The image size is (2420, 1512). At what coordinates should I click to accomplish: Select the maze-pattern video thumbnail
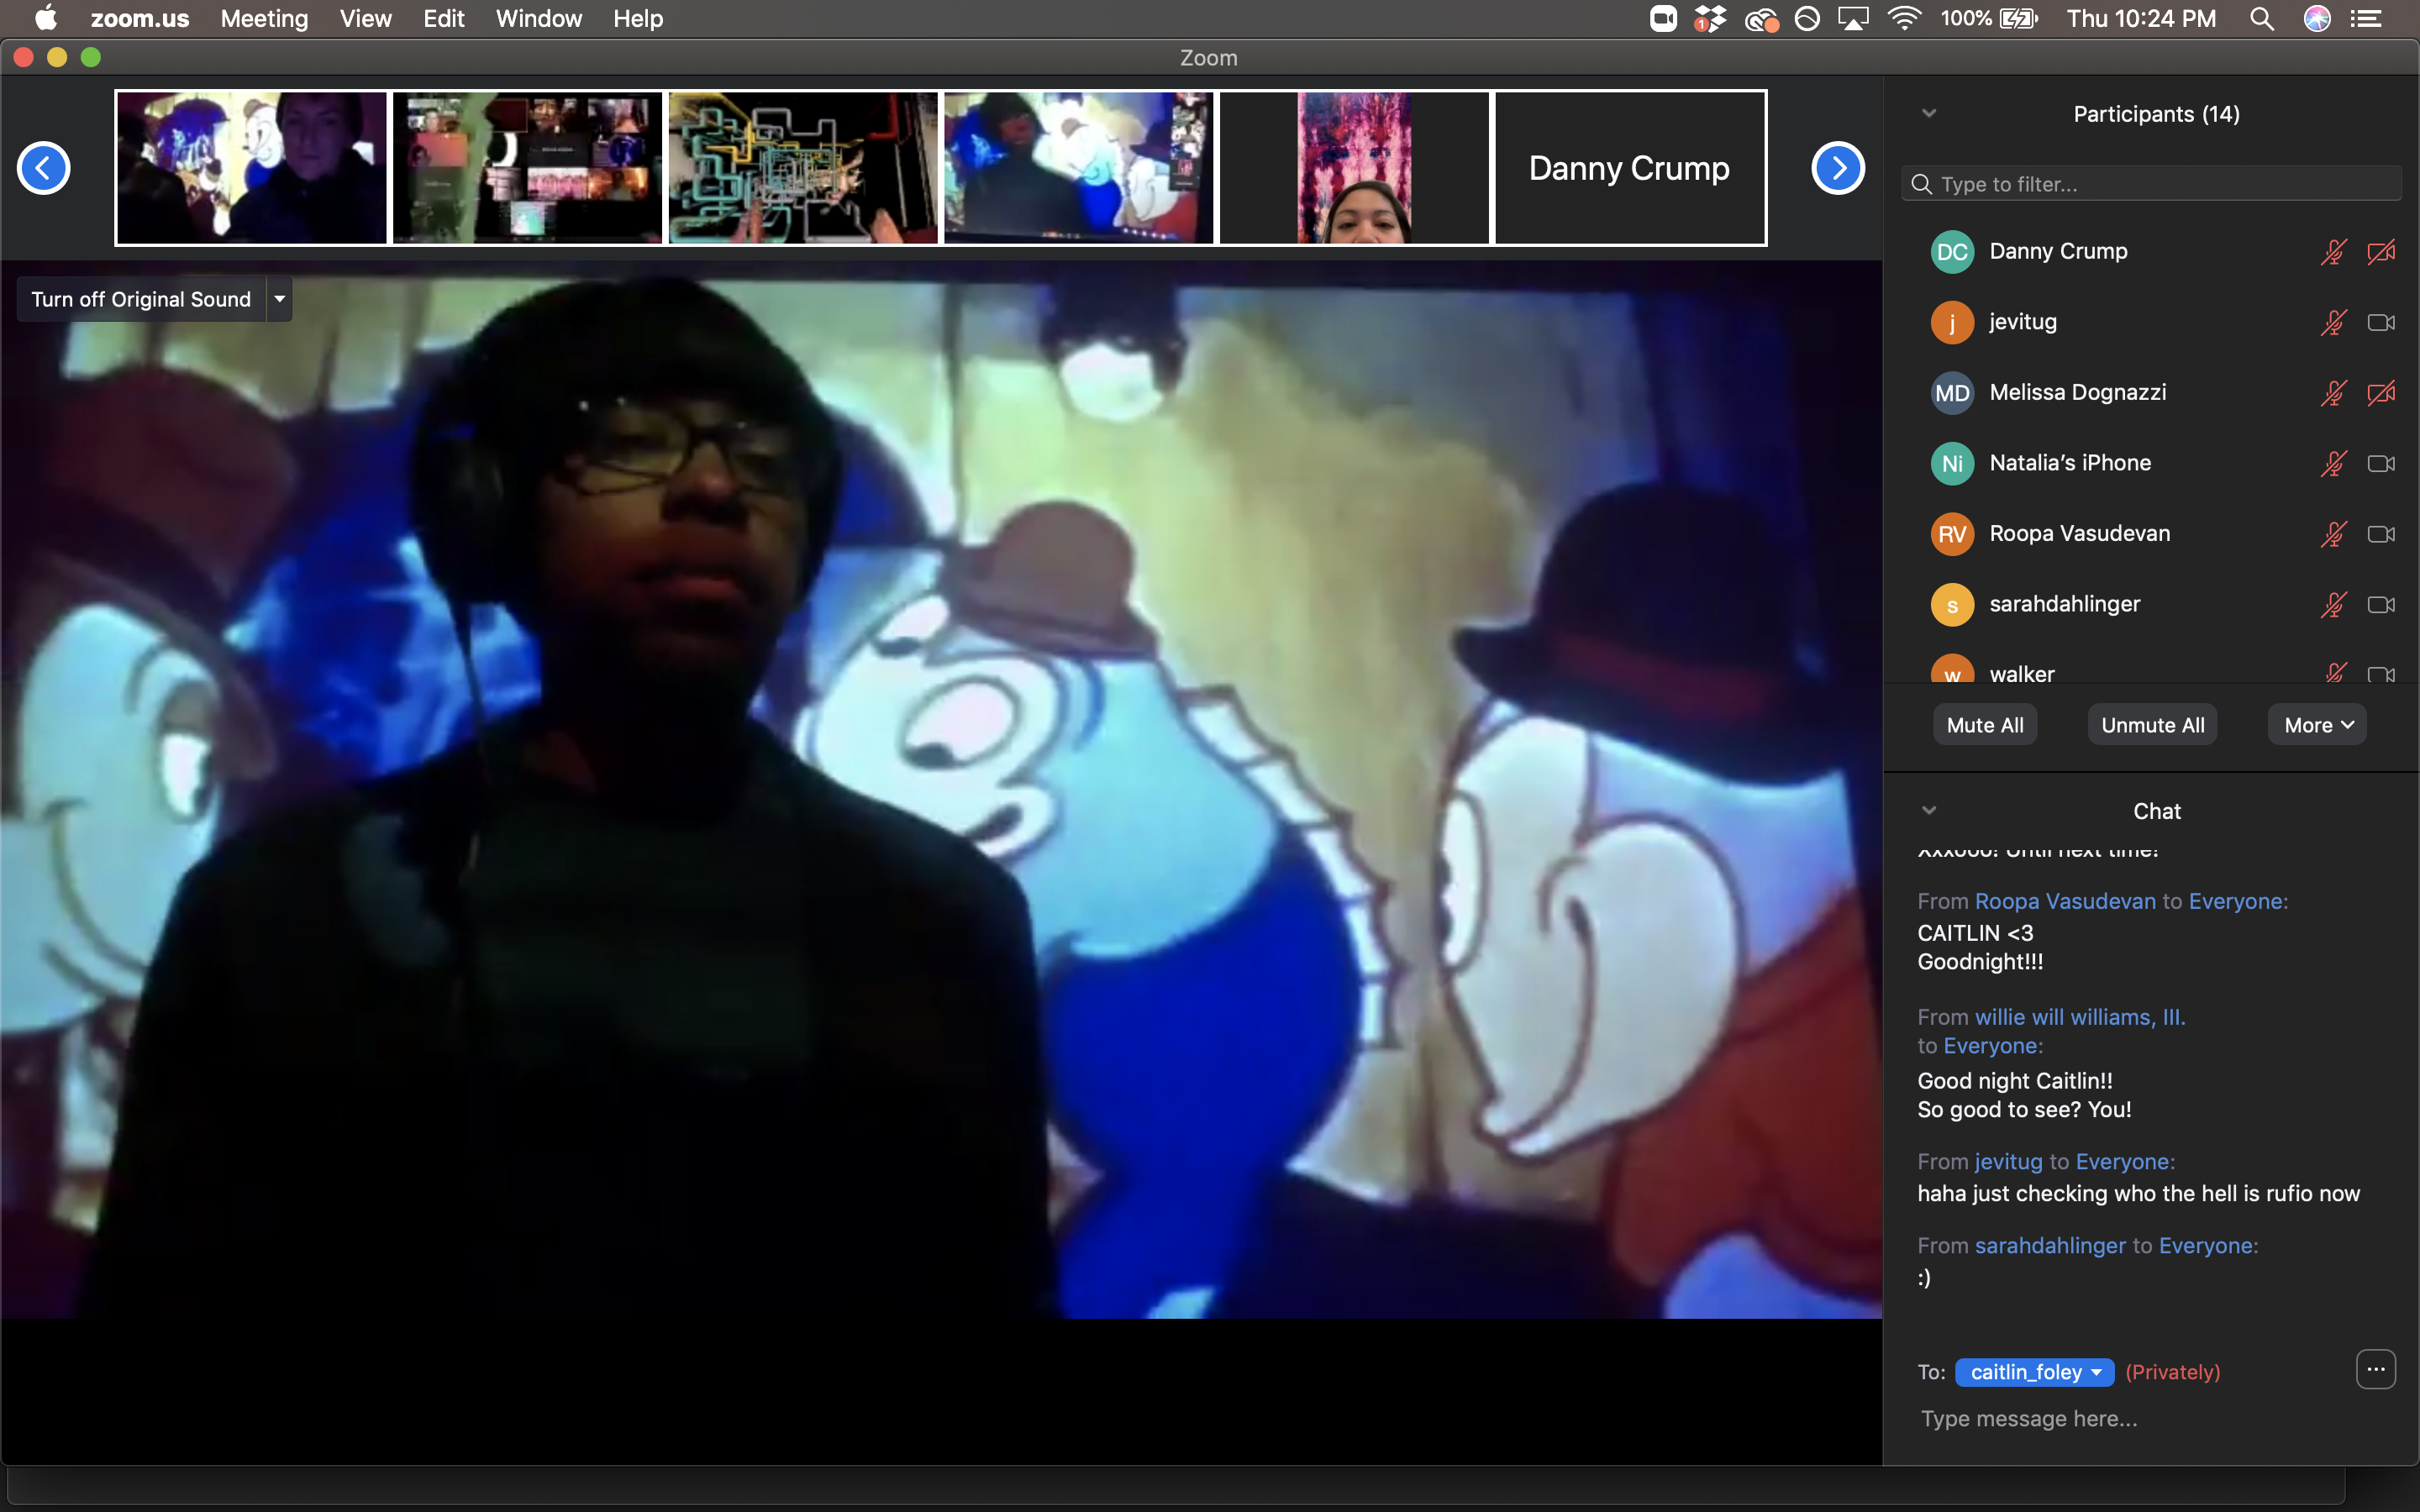click(x=803, y=168)
